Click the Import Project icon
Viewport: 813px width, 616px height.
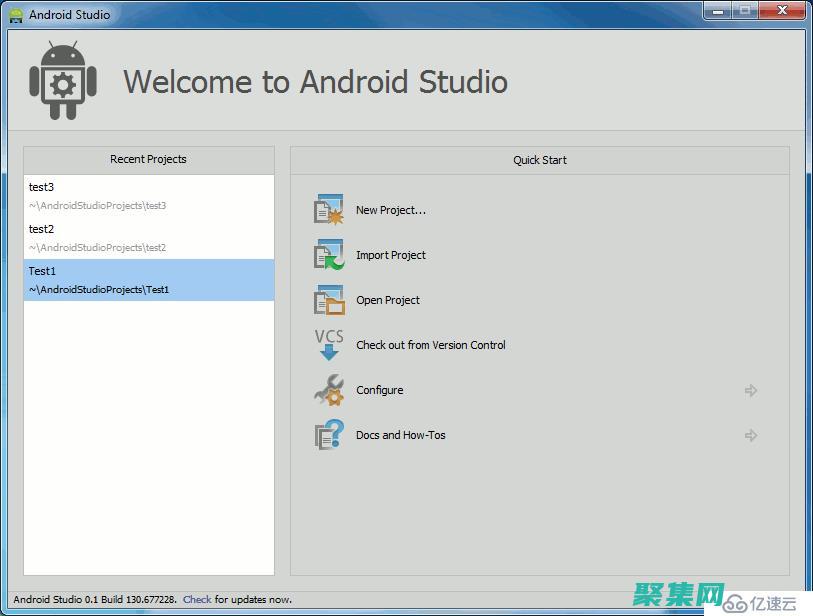pyautogui.click(x=329, y=255)
